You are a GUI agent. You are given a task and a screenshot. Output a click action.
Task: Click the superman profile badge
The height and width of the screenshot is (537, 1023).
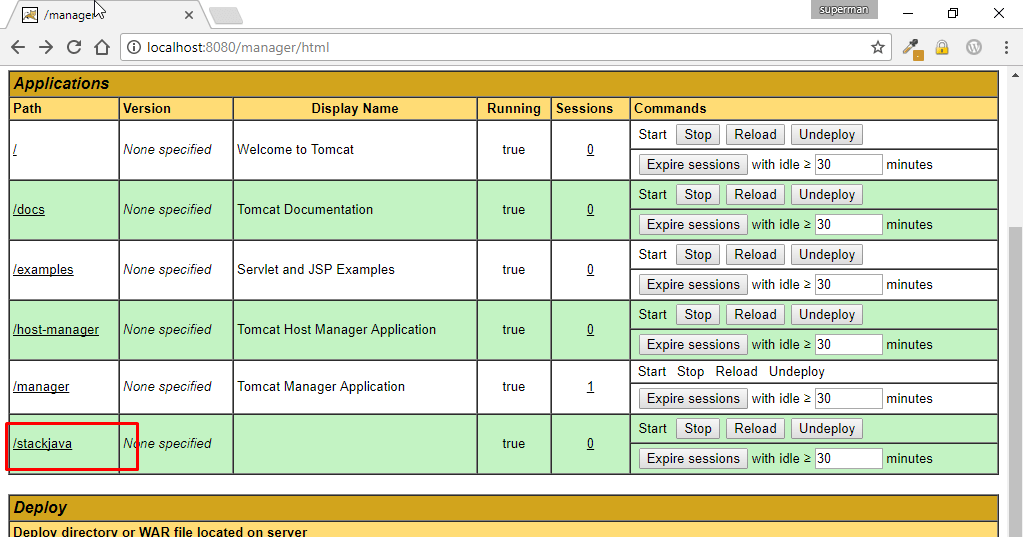844,9
